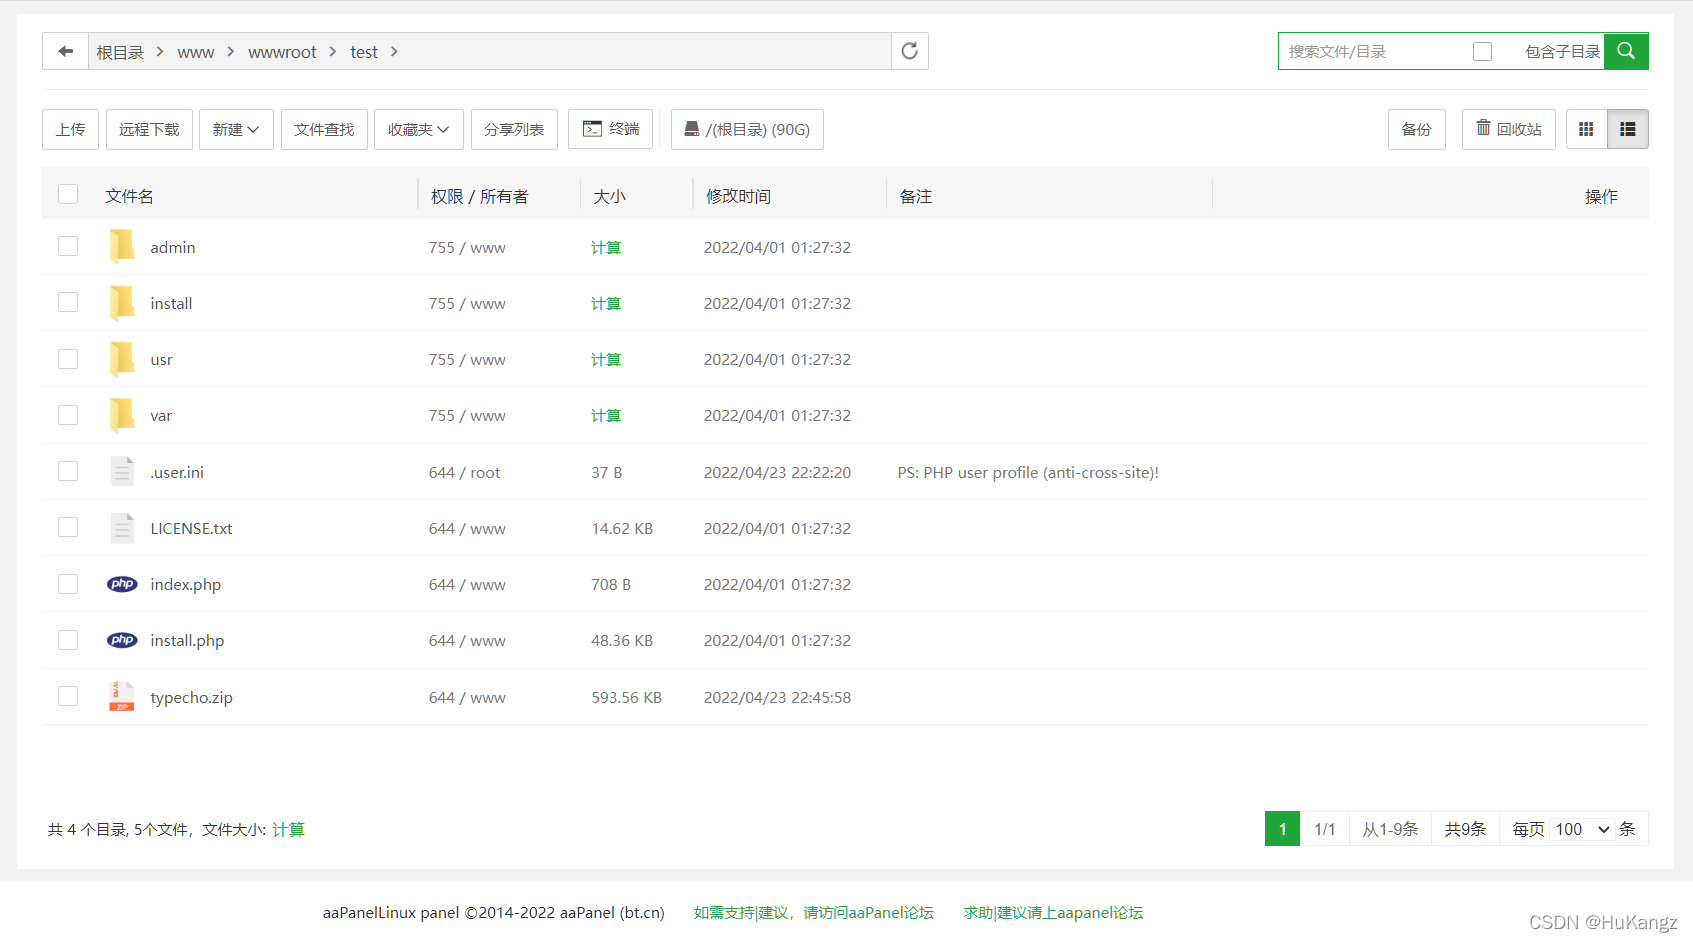
Task: Check the admin folder checkbox
Action: tap(68, 246)
